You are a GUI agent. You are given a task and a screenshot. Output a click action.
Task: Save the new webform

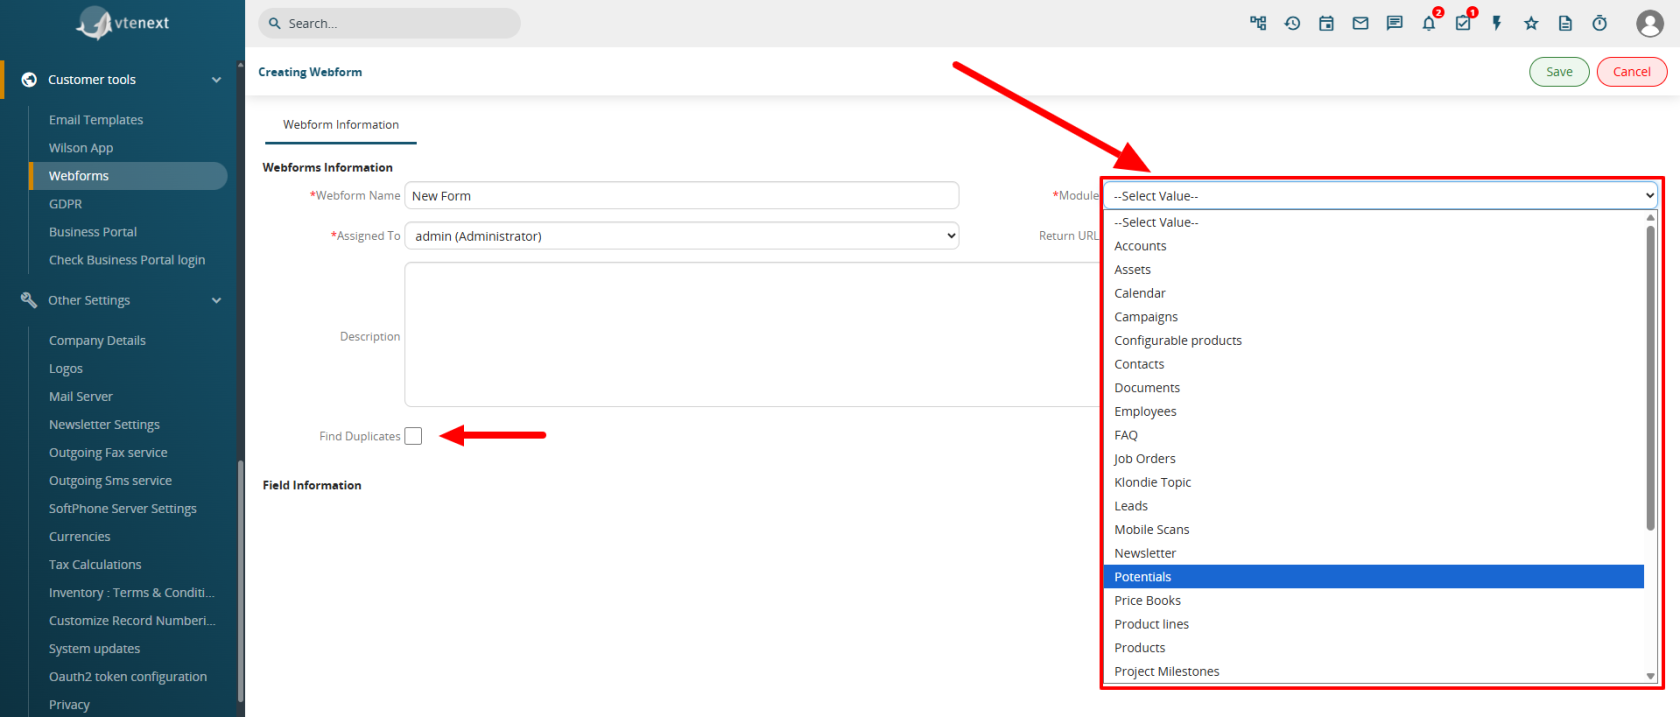[1559, 72]
